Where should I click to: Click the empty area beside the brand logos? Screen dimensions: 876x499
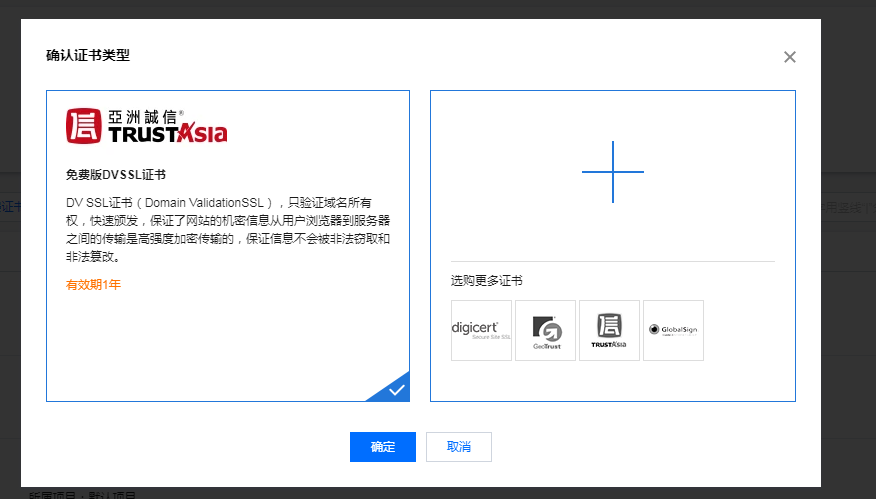(745, 330)
